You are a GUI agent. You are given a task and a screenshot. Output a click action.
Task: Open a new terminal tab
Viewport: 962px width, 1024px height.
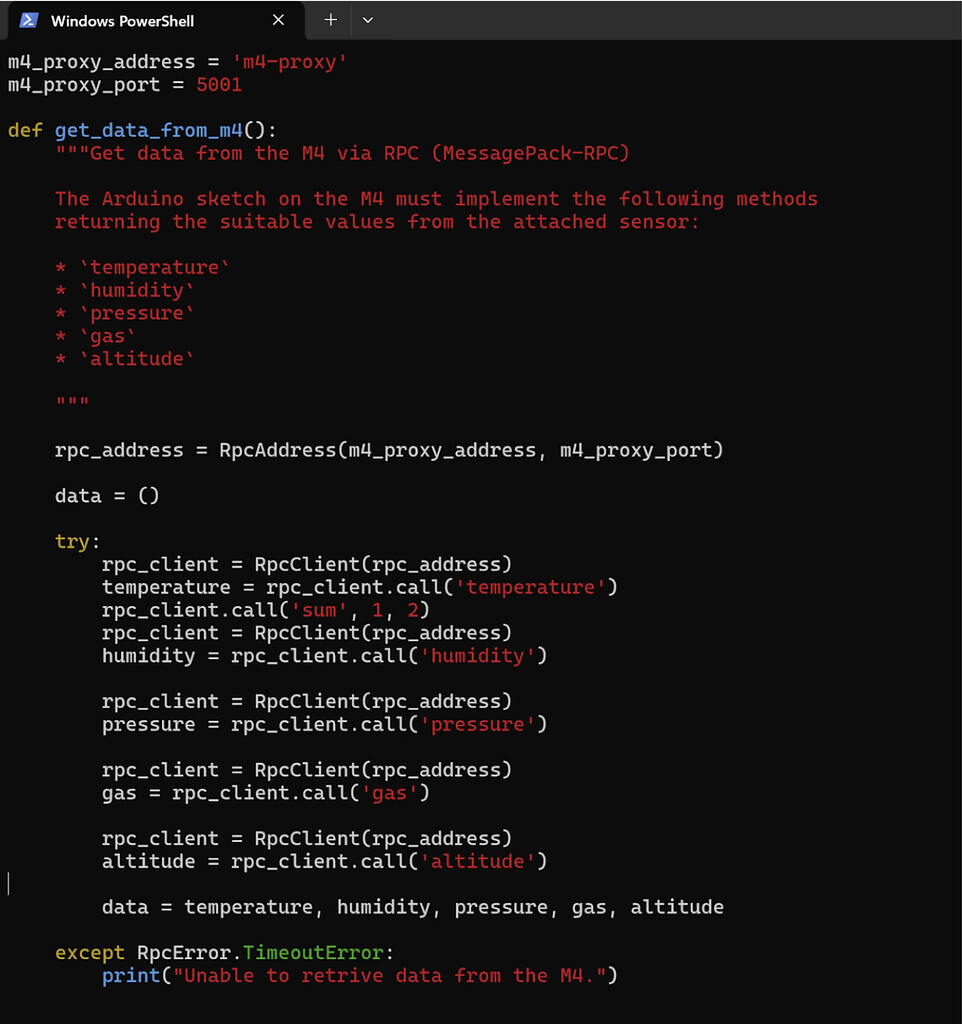pos(330,20)
